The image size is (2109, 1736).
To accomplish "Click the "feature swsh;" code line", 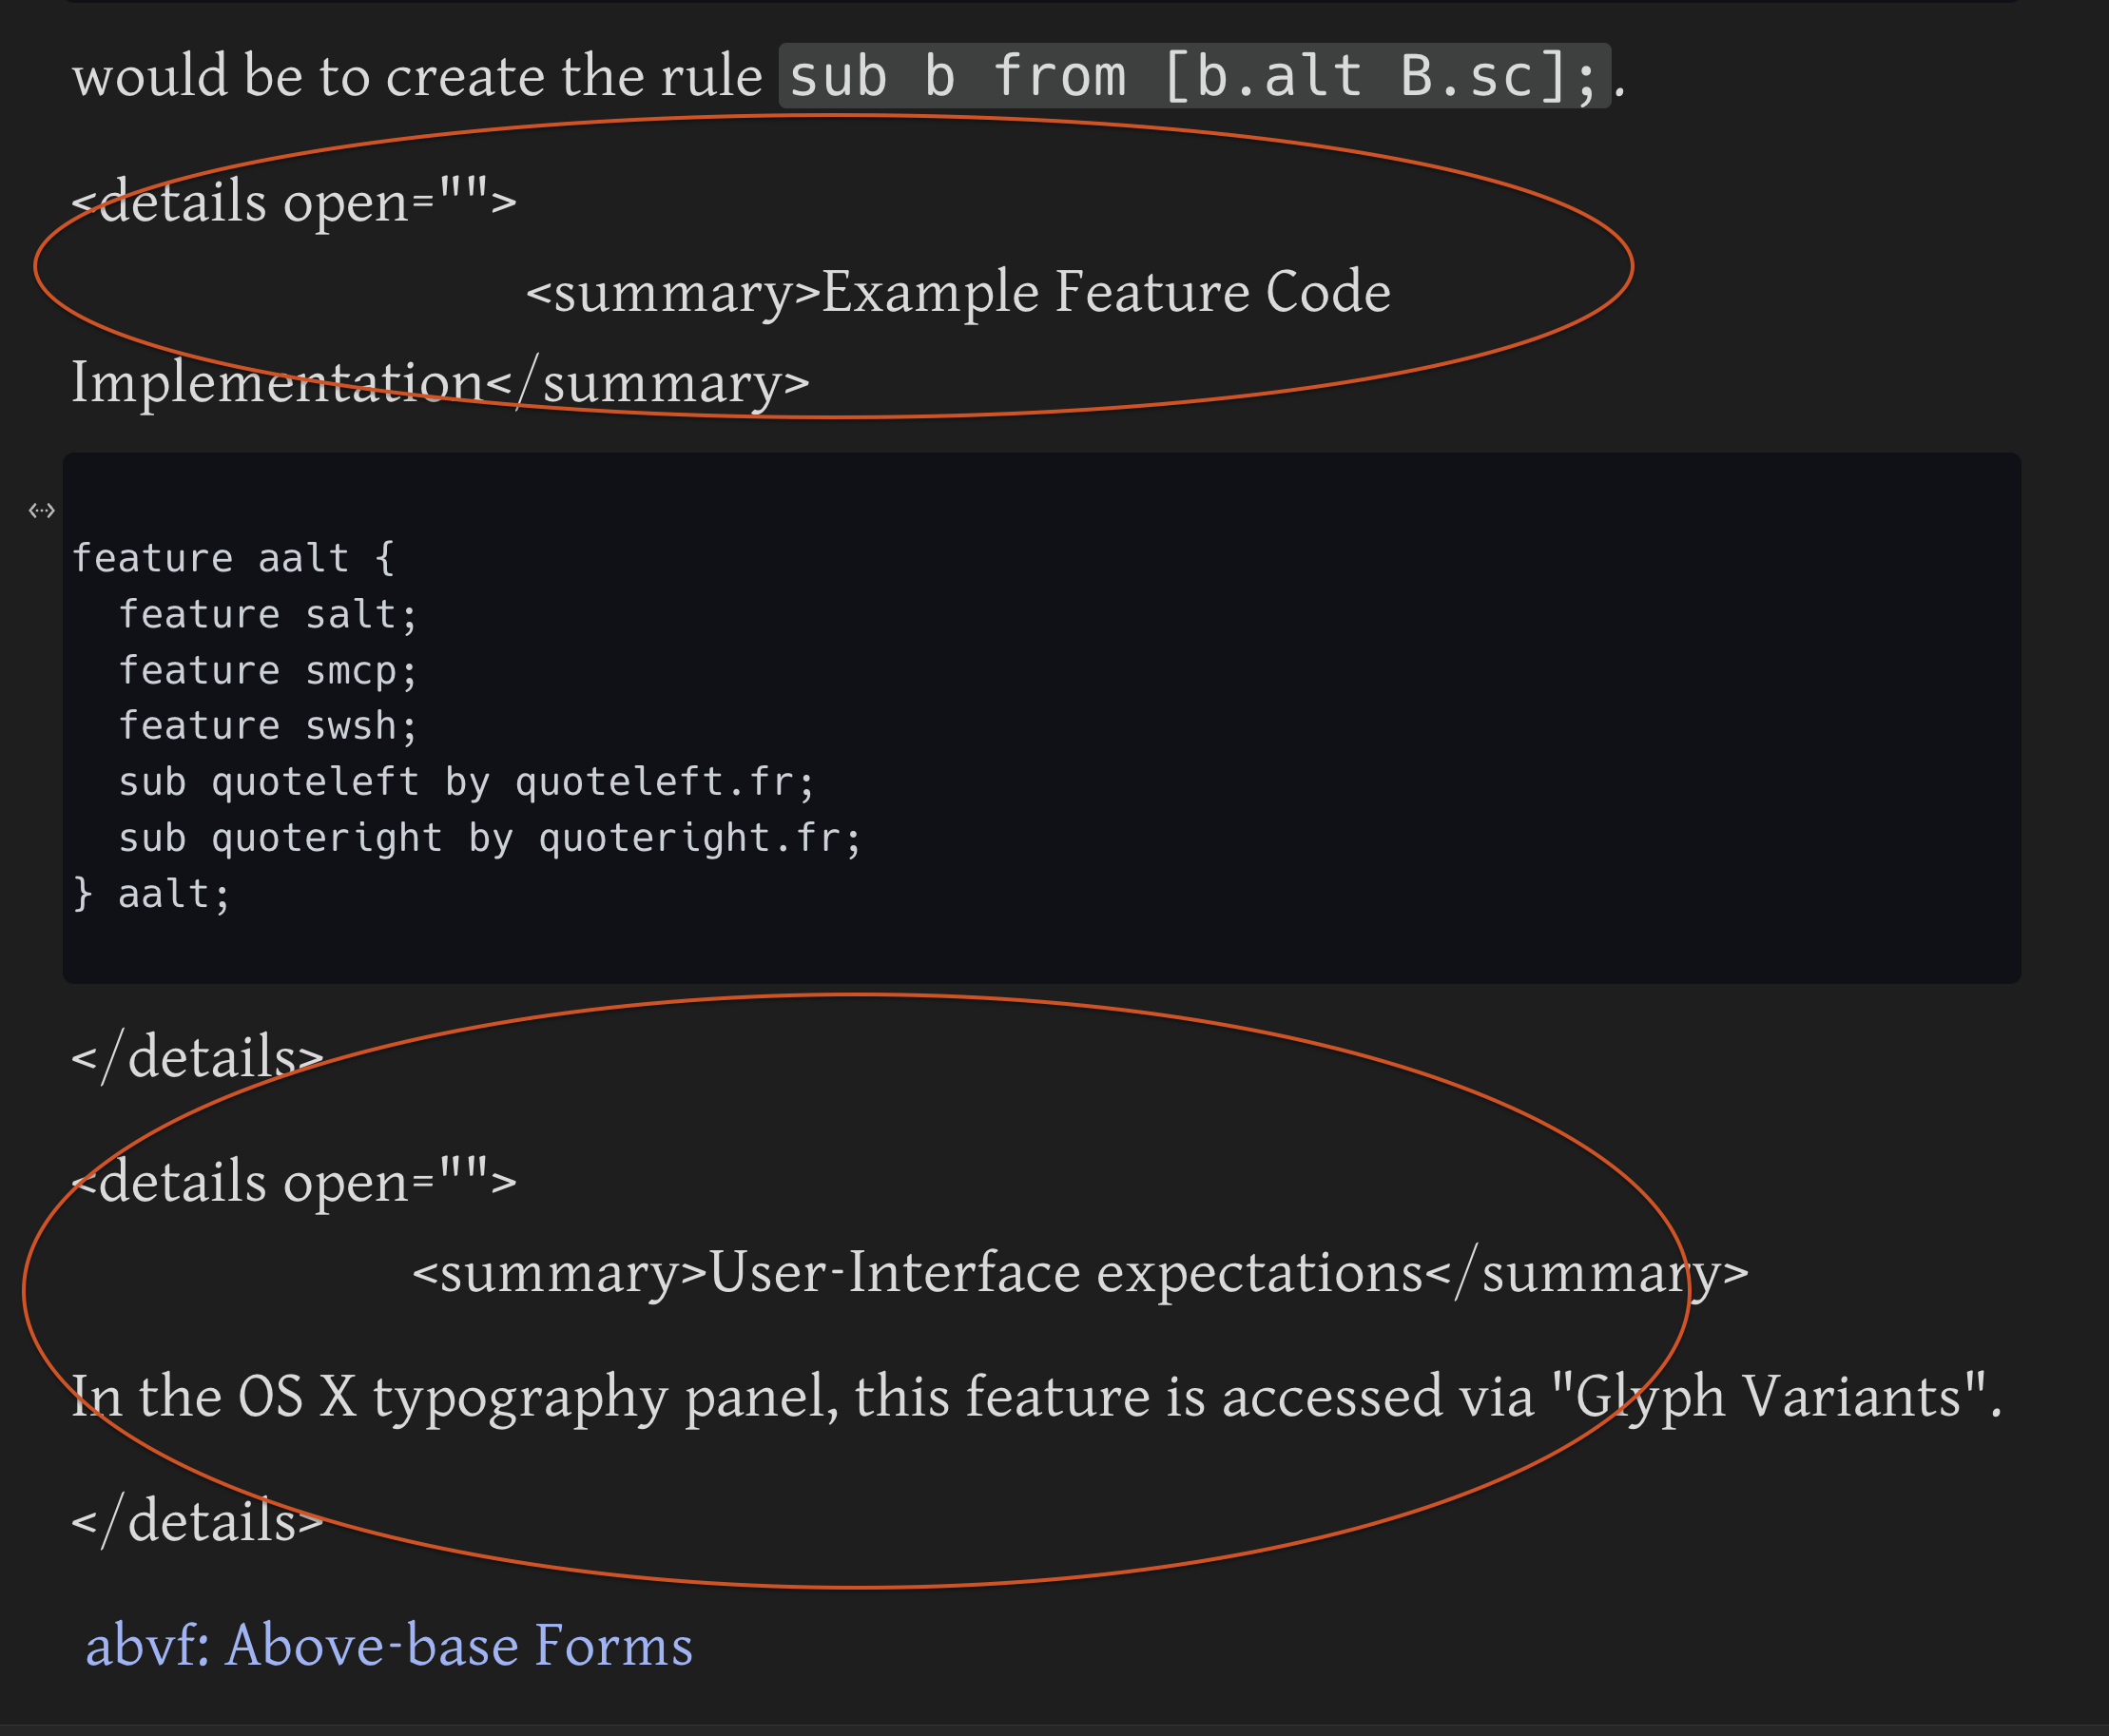I will (x=267, y=726).
